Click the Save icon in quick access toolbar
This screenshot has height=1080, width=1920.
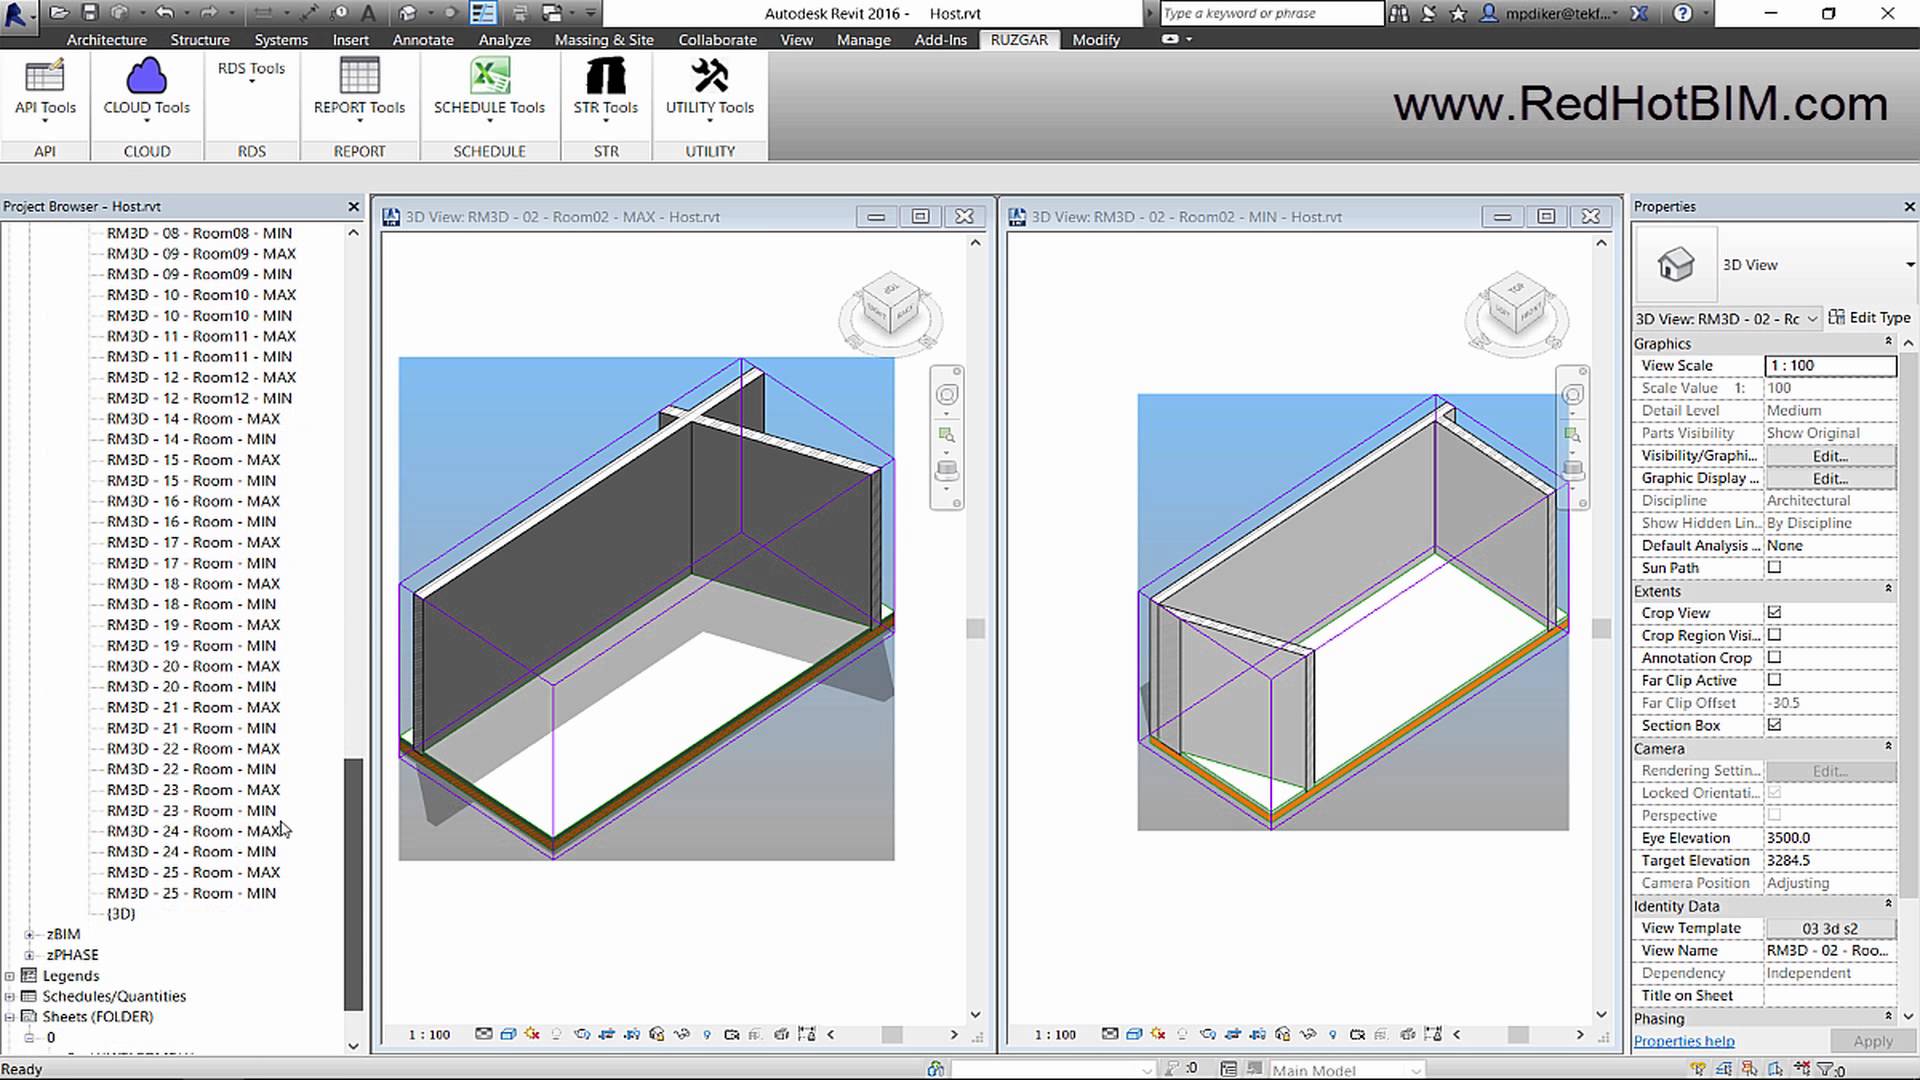coord(90,13)
